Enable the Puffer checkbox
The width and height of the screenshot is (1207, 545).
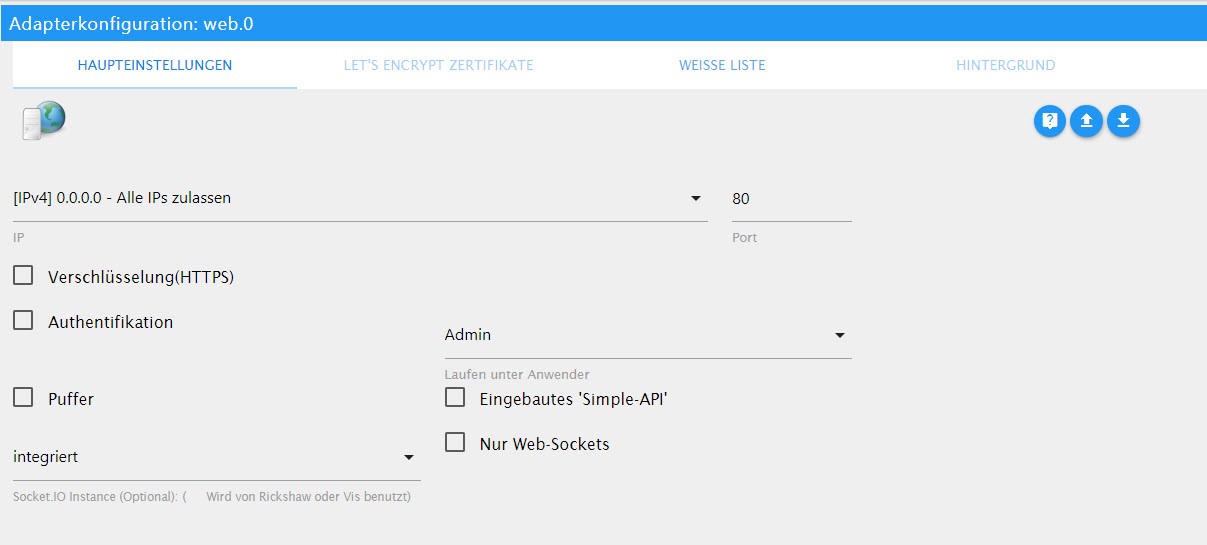point(23,398)
